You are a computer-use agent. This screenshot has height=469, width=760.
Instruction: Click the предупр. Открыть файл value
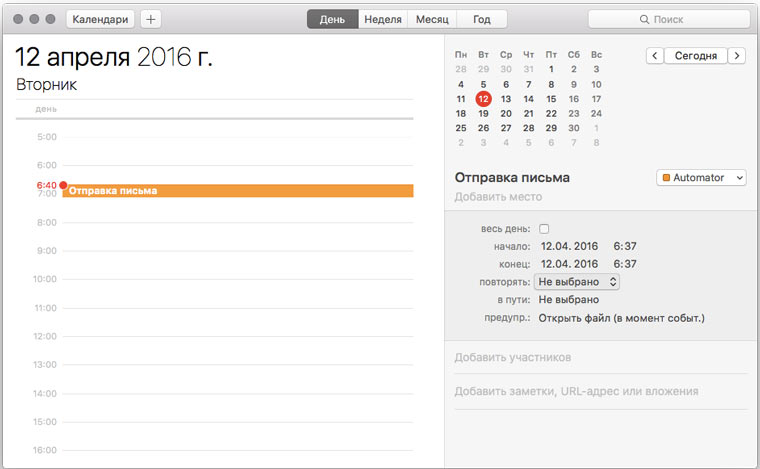[621, 318]
